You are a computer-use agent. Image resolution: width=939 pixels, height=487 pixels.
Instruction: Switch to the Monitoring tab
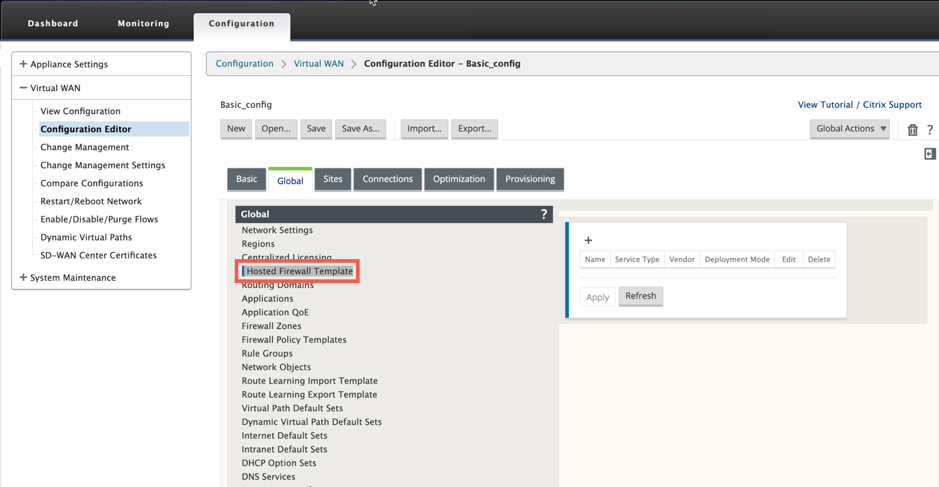[143, 23]
